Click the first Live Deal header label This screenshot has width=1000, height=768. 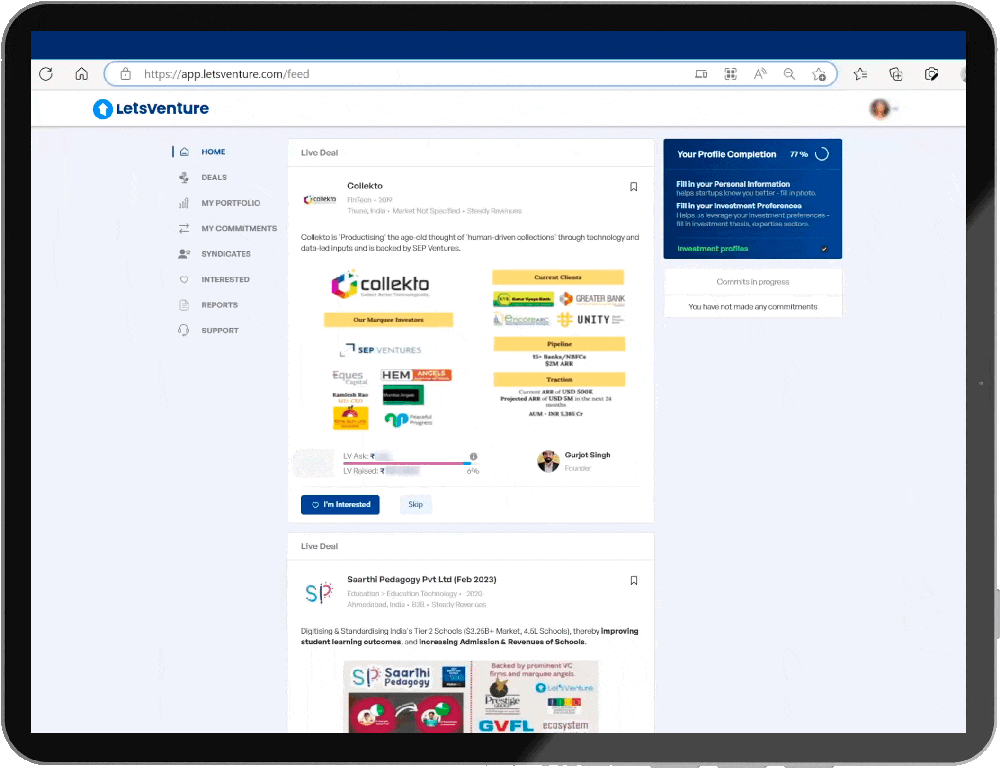[x=320, y=153]
